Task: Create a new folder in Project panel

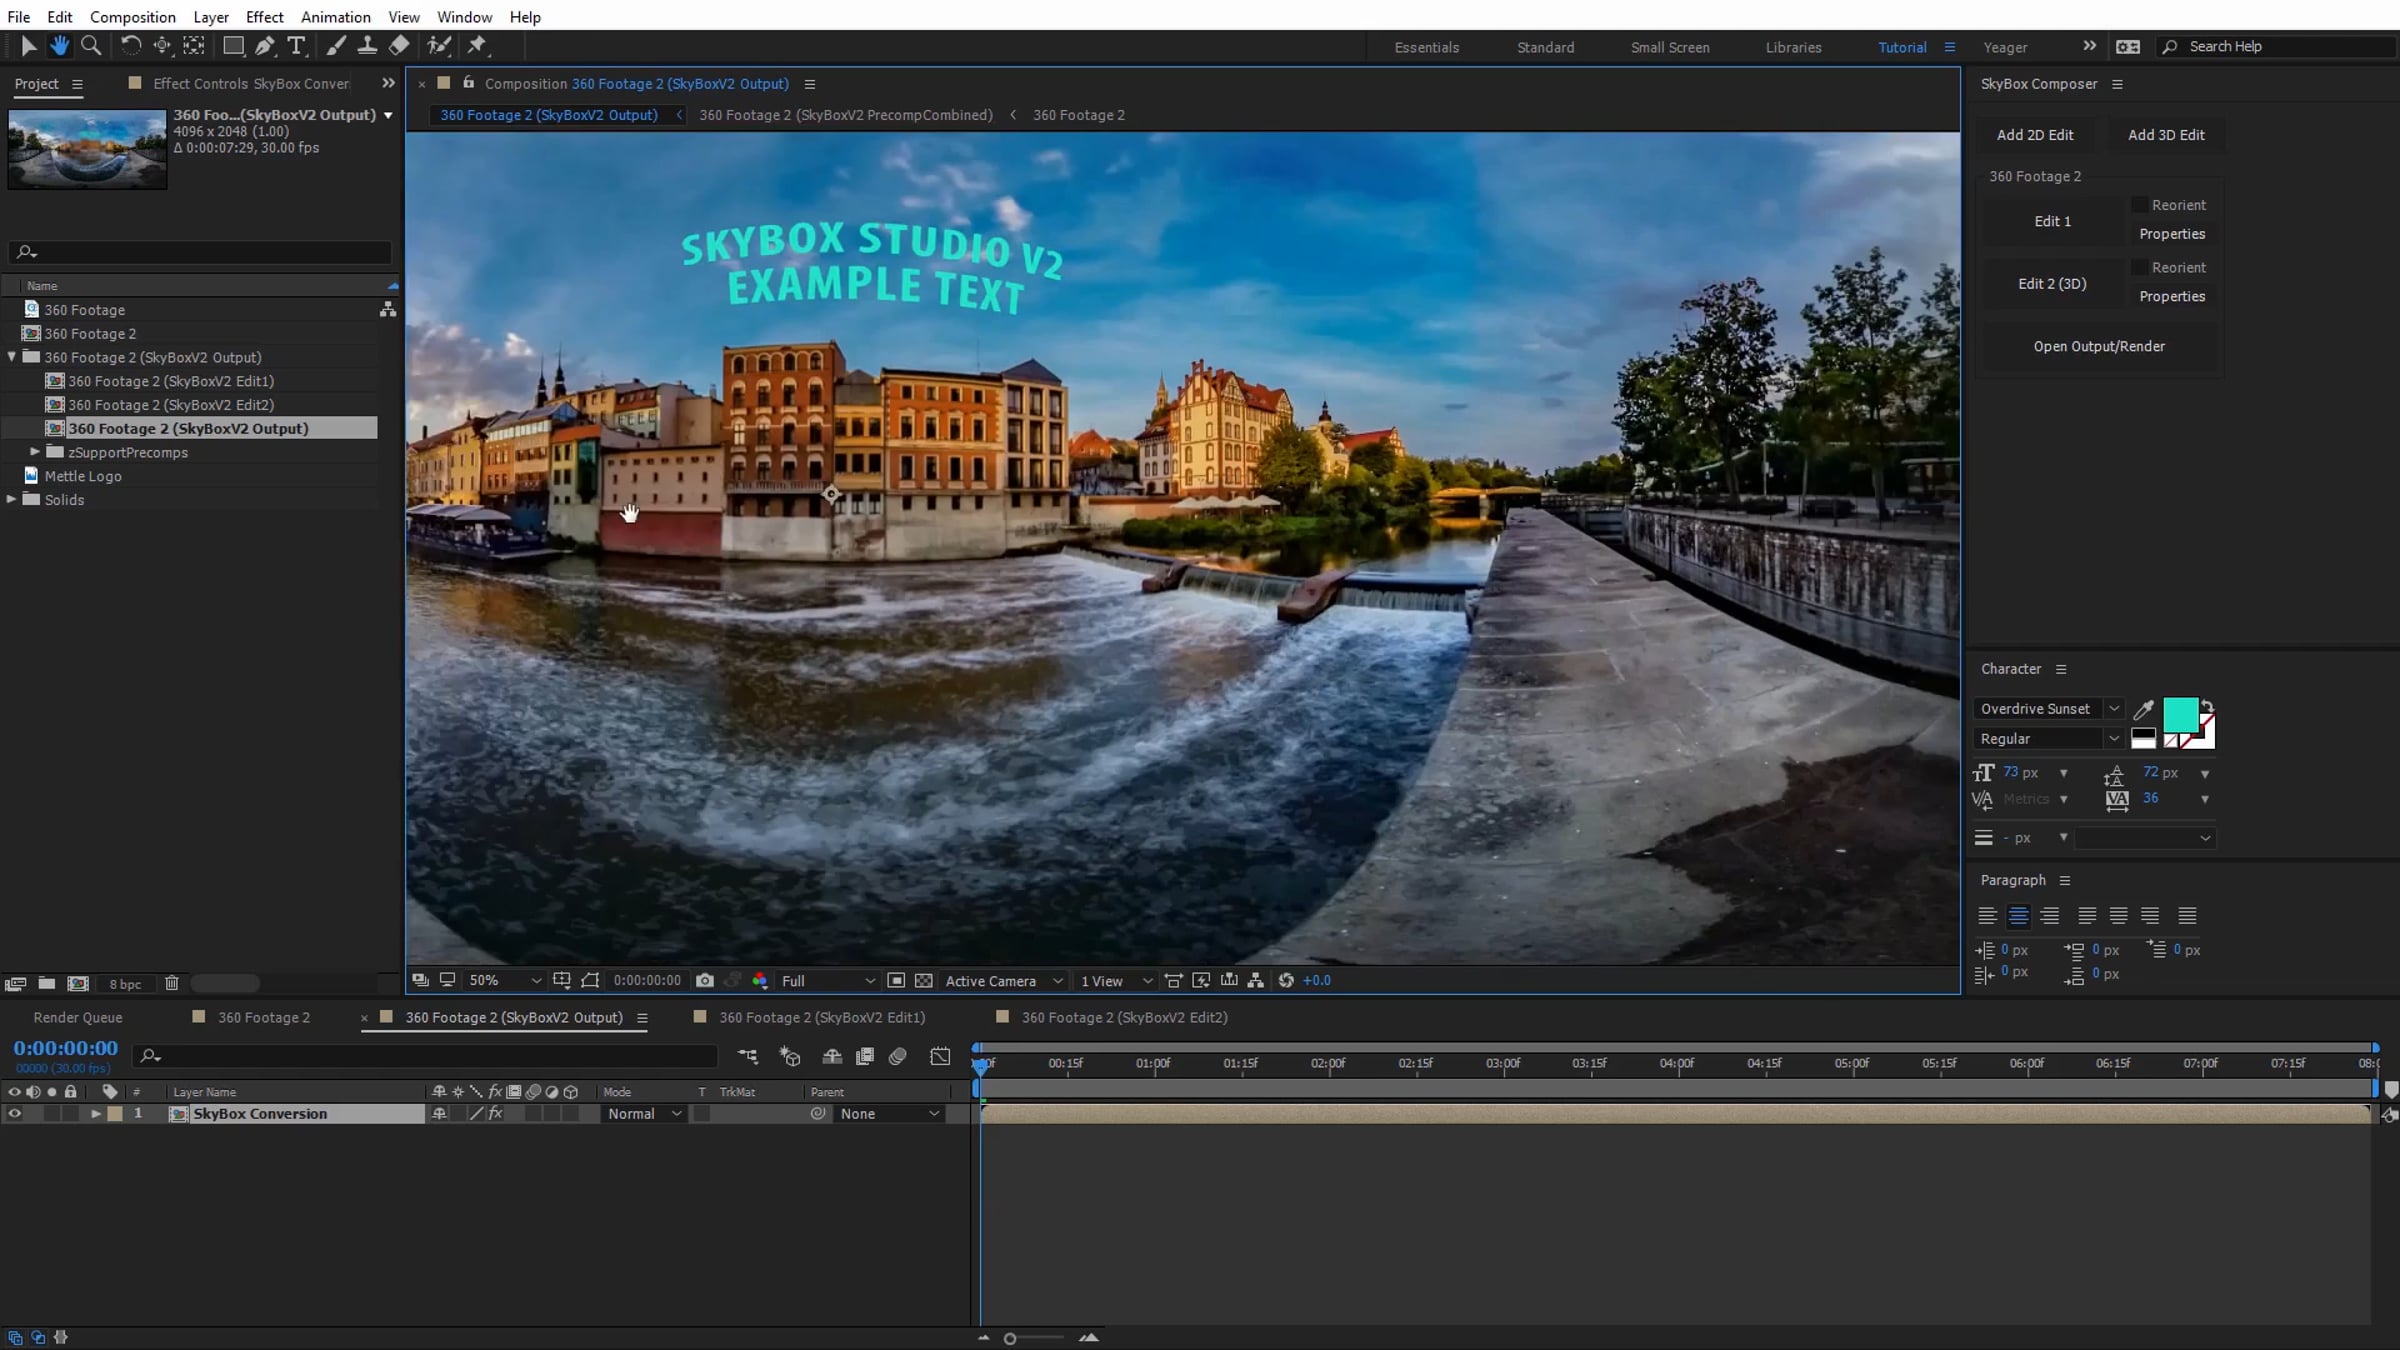Action: click(47, 984)
